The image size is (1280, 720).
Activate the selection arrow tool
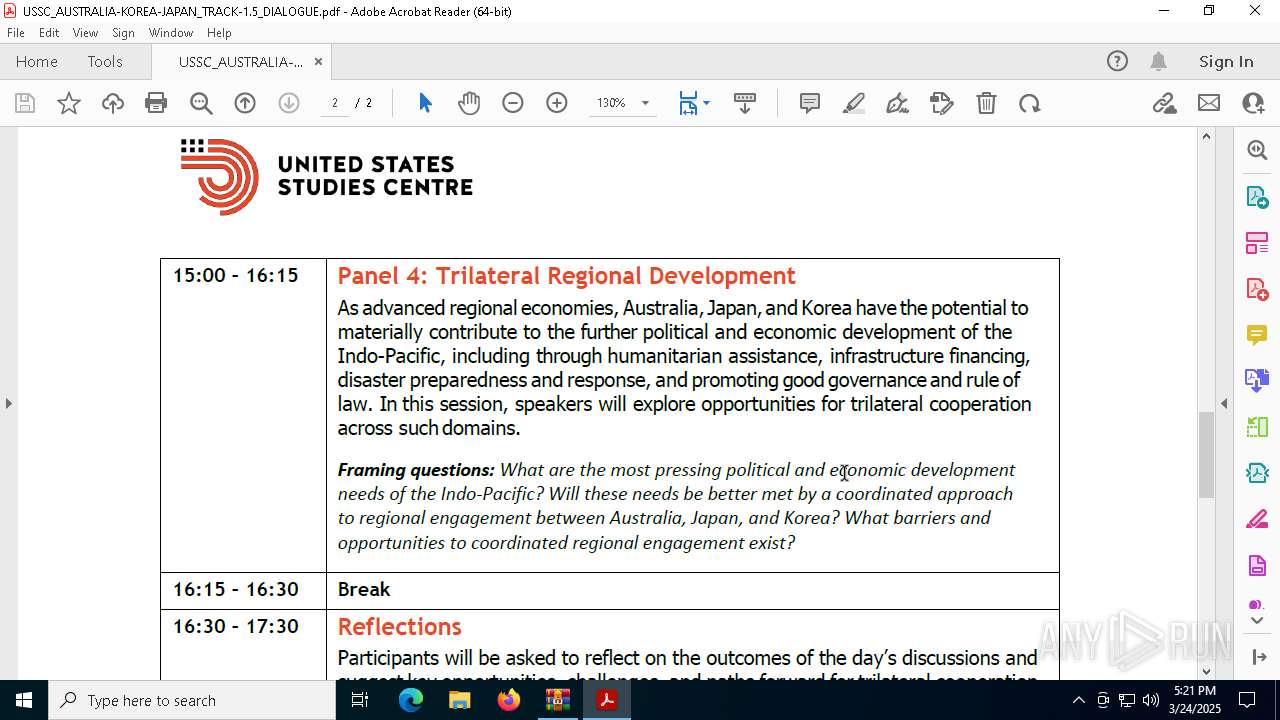425,103
